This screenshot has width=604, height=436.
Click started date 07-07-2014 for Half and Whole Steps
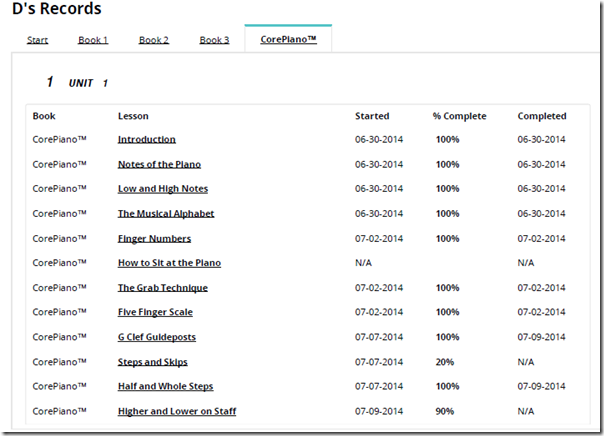click(379, 386)
